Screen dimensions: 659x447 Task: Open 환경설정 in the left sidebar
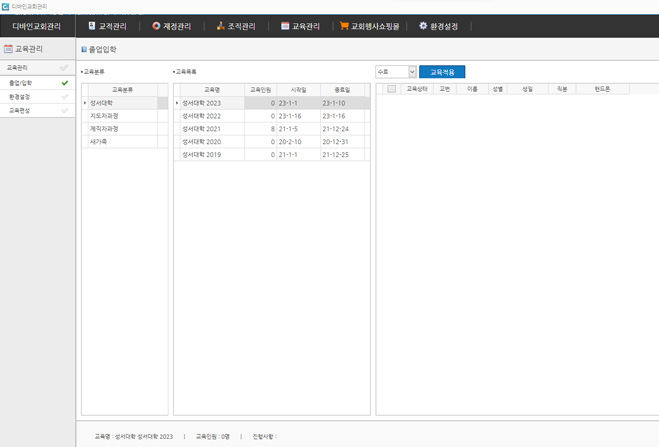[20, 97]
